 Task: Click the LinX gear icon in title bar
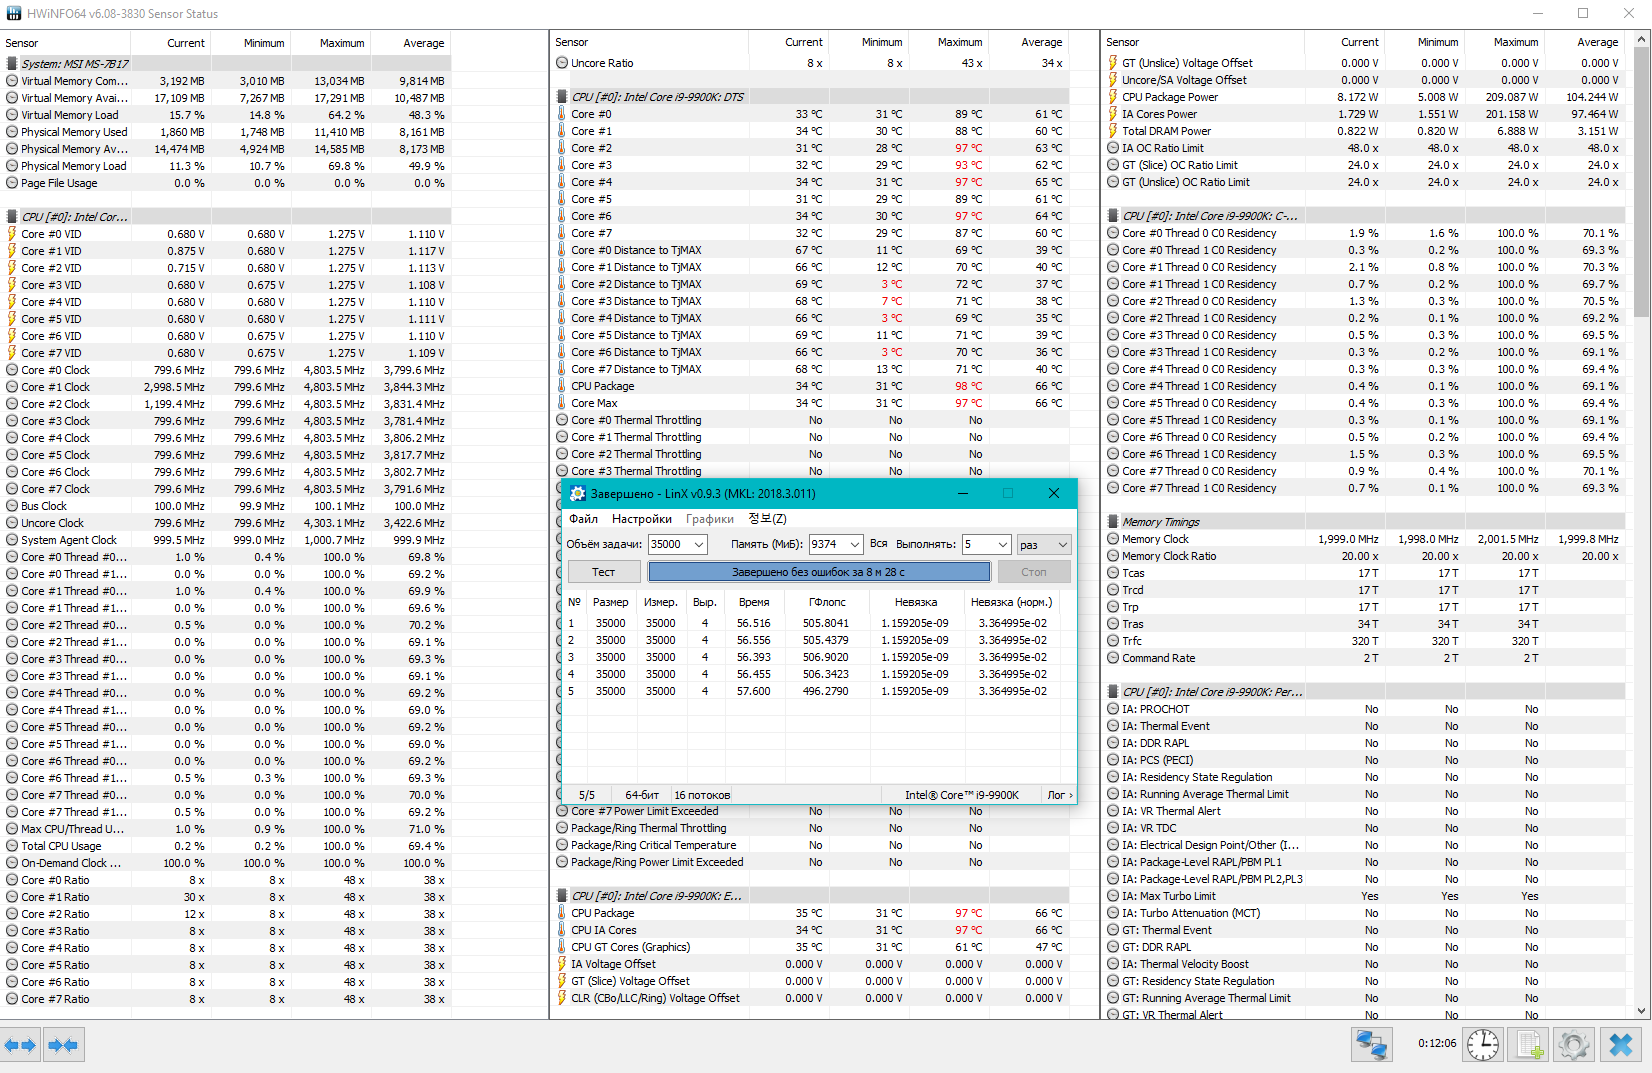[578, 493]
